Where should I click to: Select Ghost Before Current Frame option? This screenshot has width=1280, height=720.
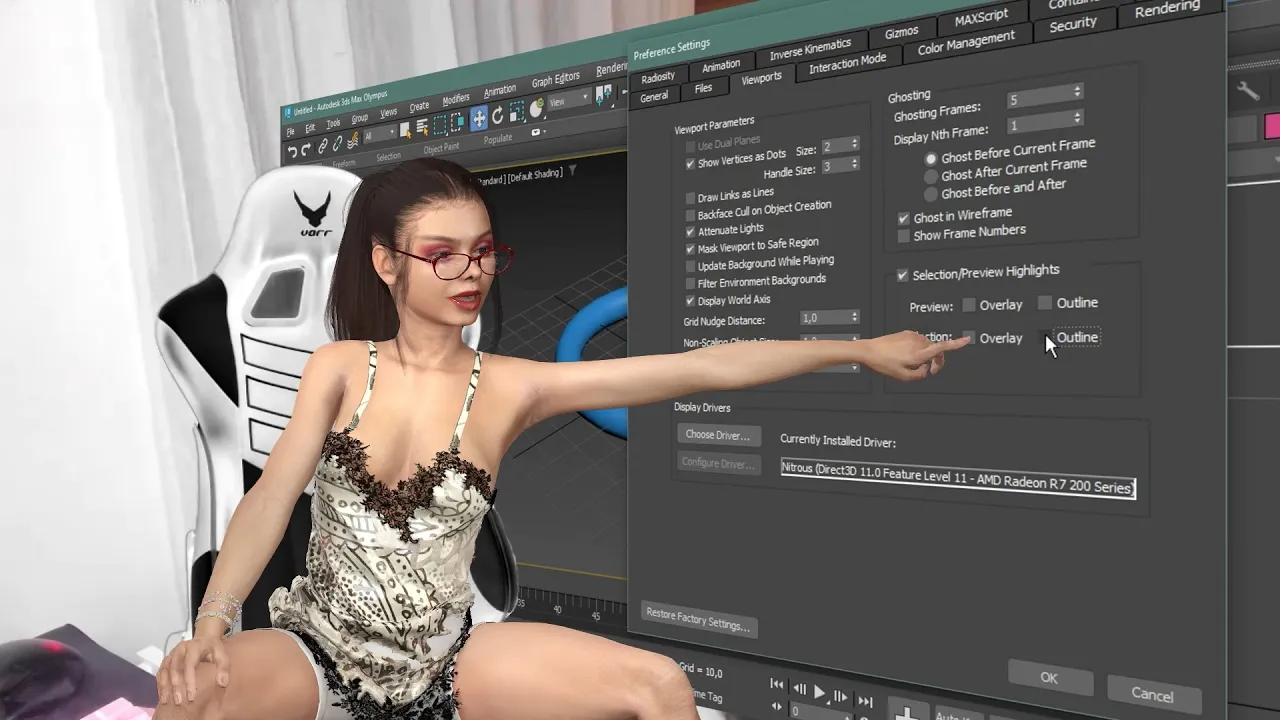[931, 159]
